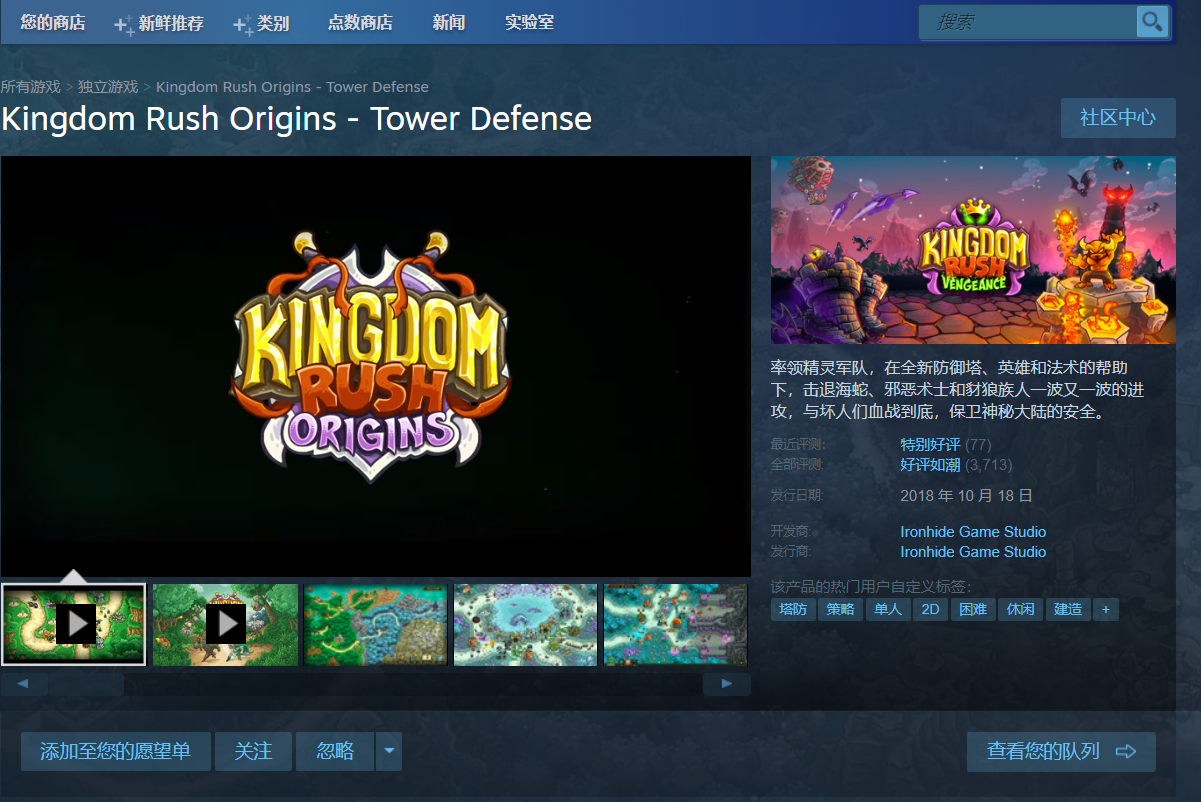Click the Kingdom Rush Origins breadcrumb link
Image resolution: width=1201 pixels, height=802 pixels.
pyautogui.click(x=292, y=87)
